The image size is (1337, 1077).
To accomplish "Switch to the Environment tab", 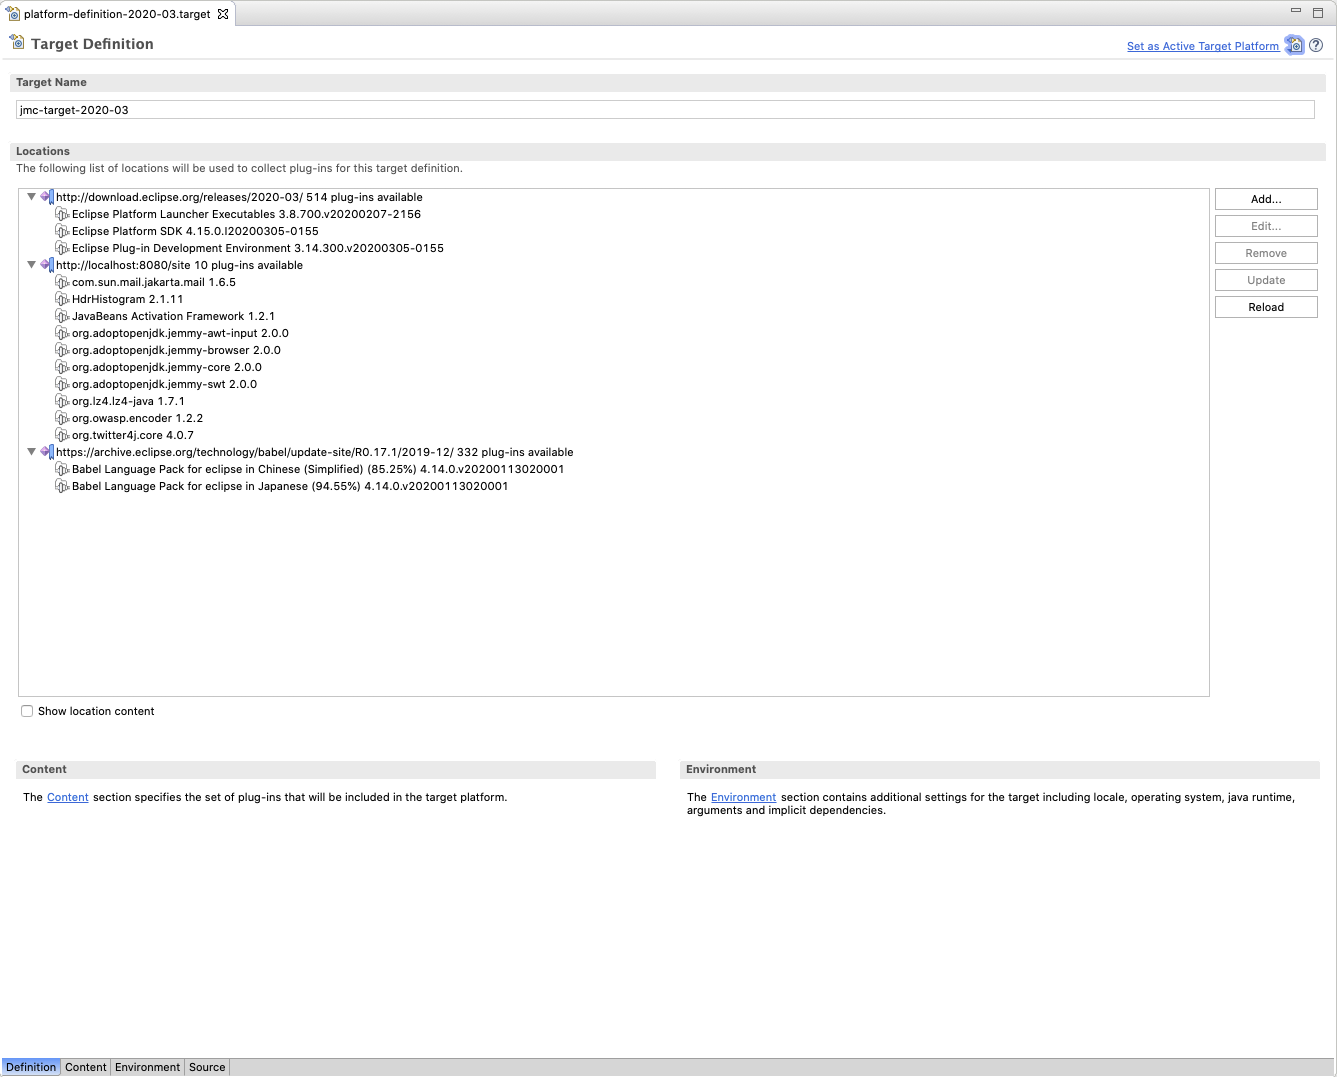I will [148, 1067].
